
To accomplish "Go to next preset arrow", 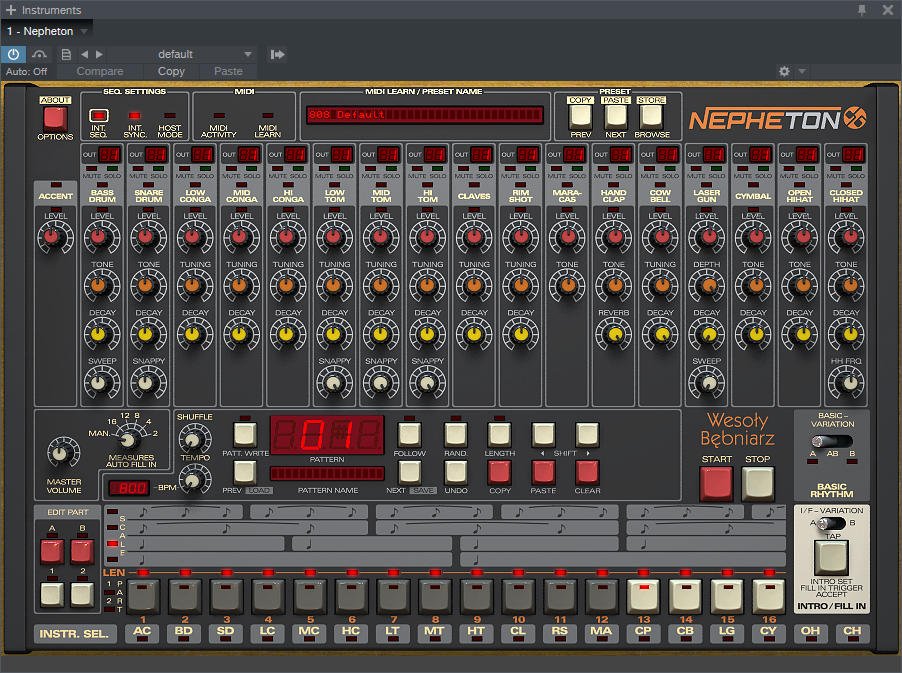I will point(99,54).
